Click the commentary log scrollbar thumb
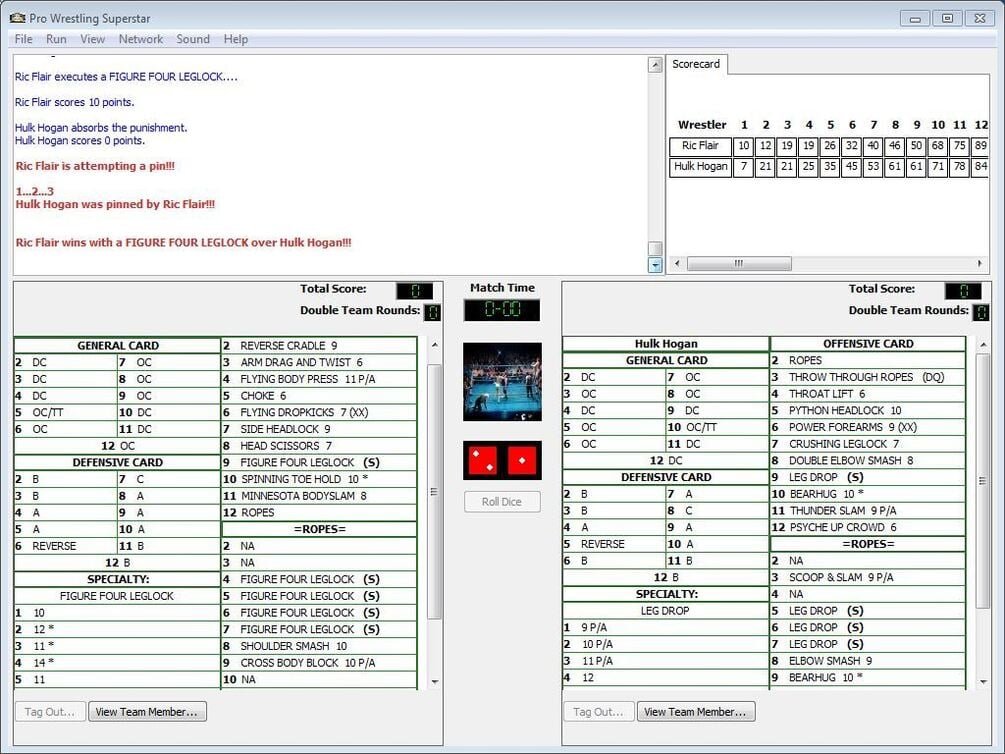1005x754 pixels. point(655,248)
